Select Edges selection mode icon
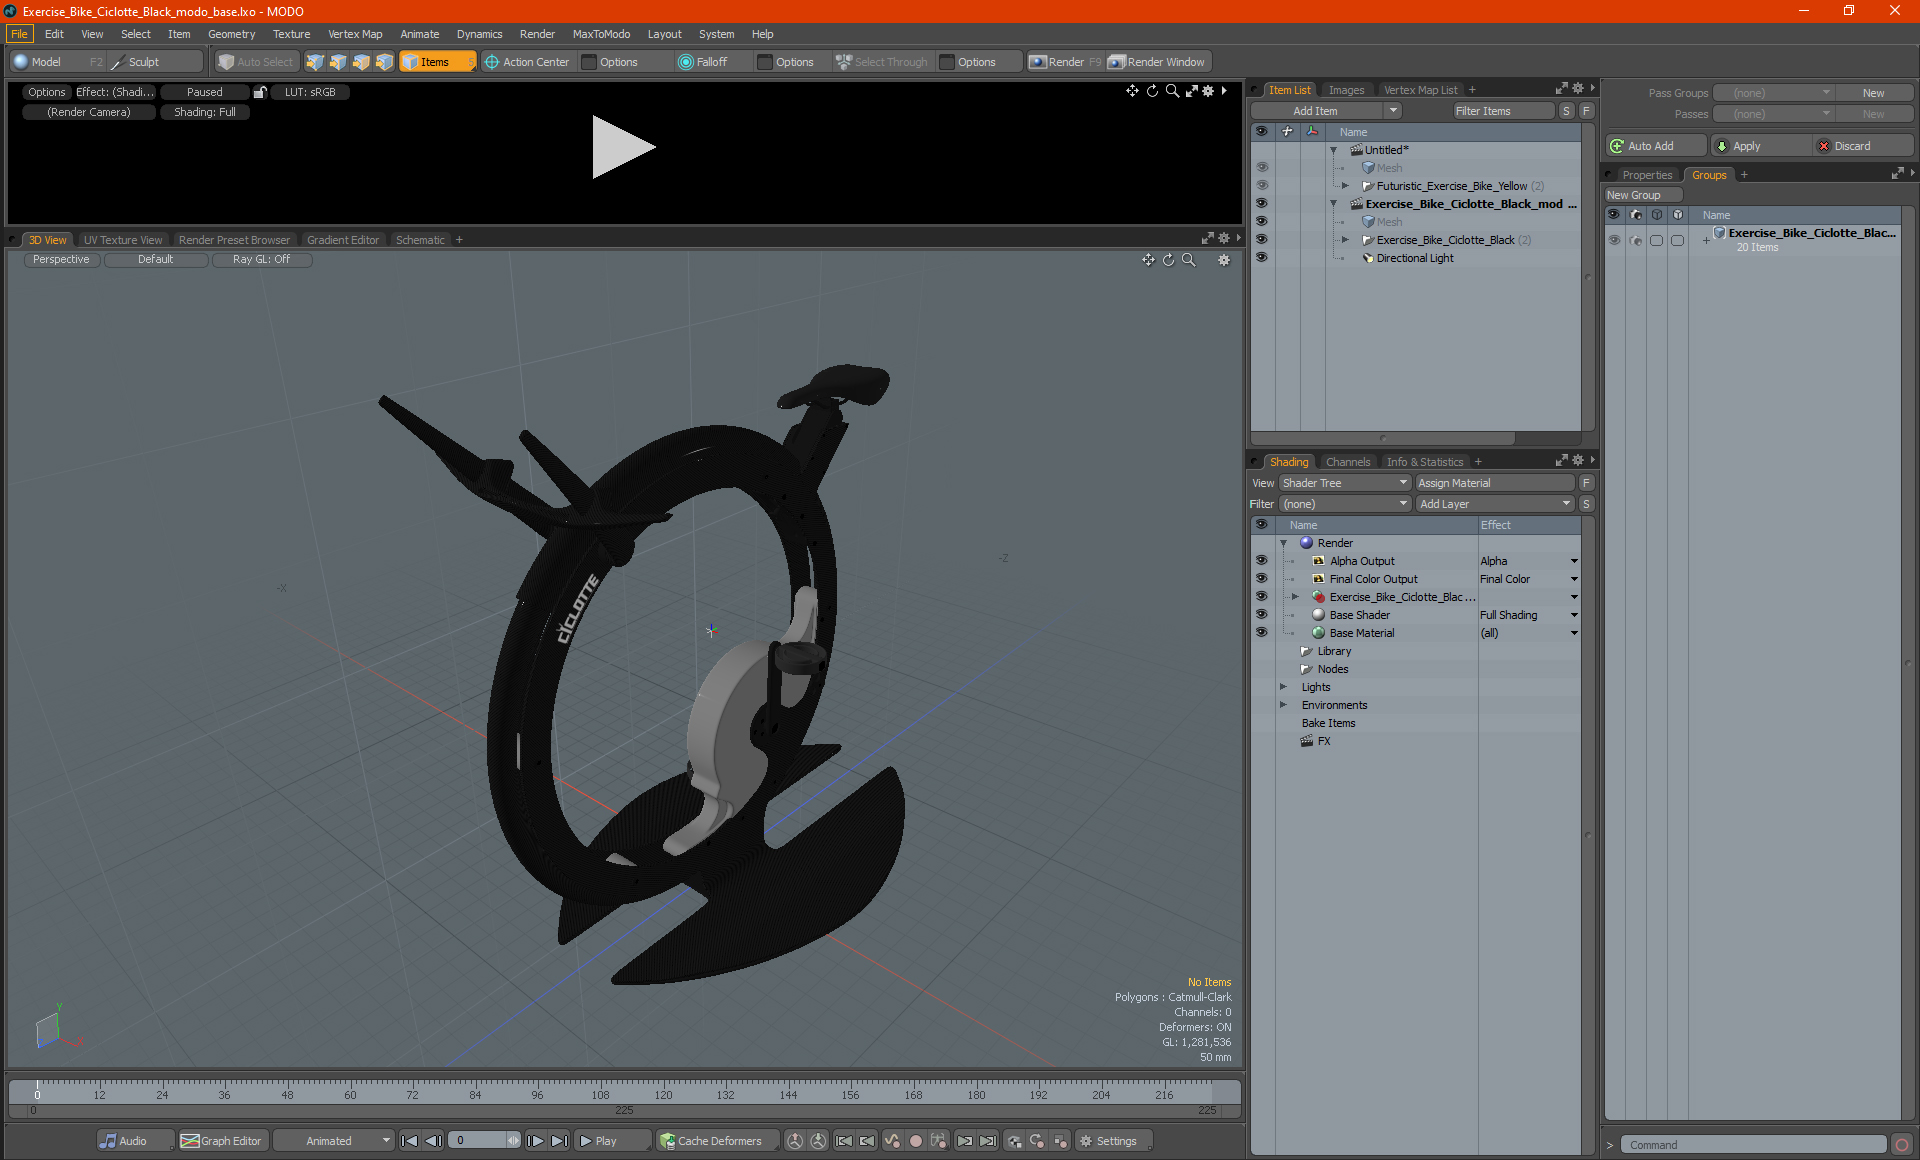This screenshot has width=1920, height=1160. (x=338, y=62)
